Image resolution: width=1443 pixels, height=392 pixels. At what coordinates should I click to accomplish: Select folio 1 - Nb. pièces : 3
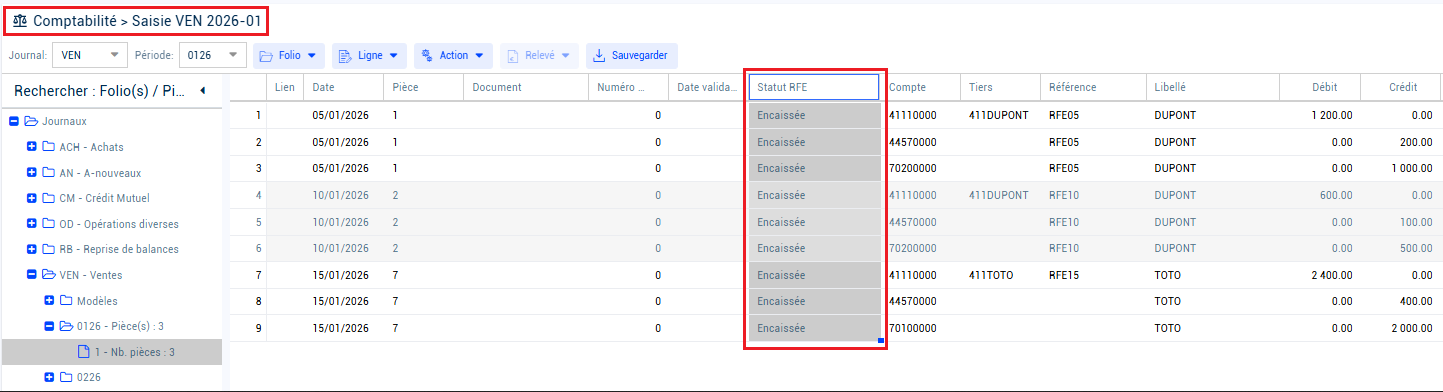tap(135, 352)
